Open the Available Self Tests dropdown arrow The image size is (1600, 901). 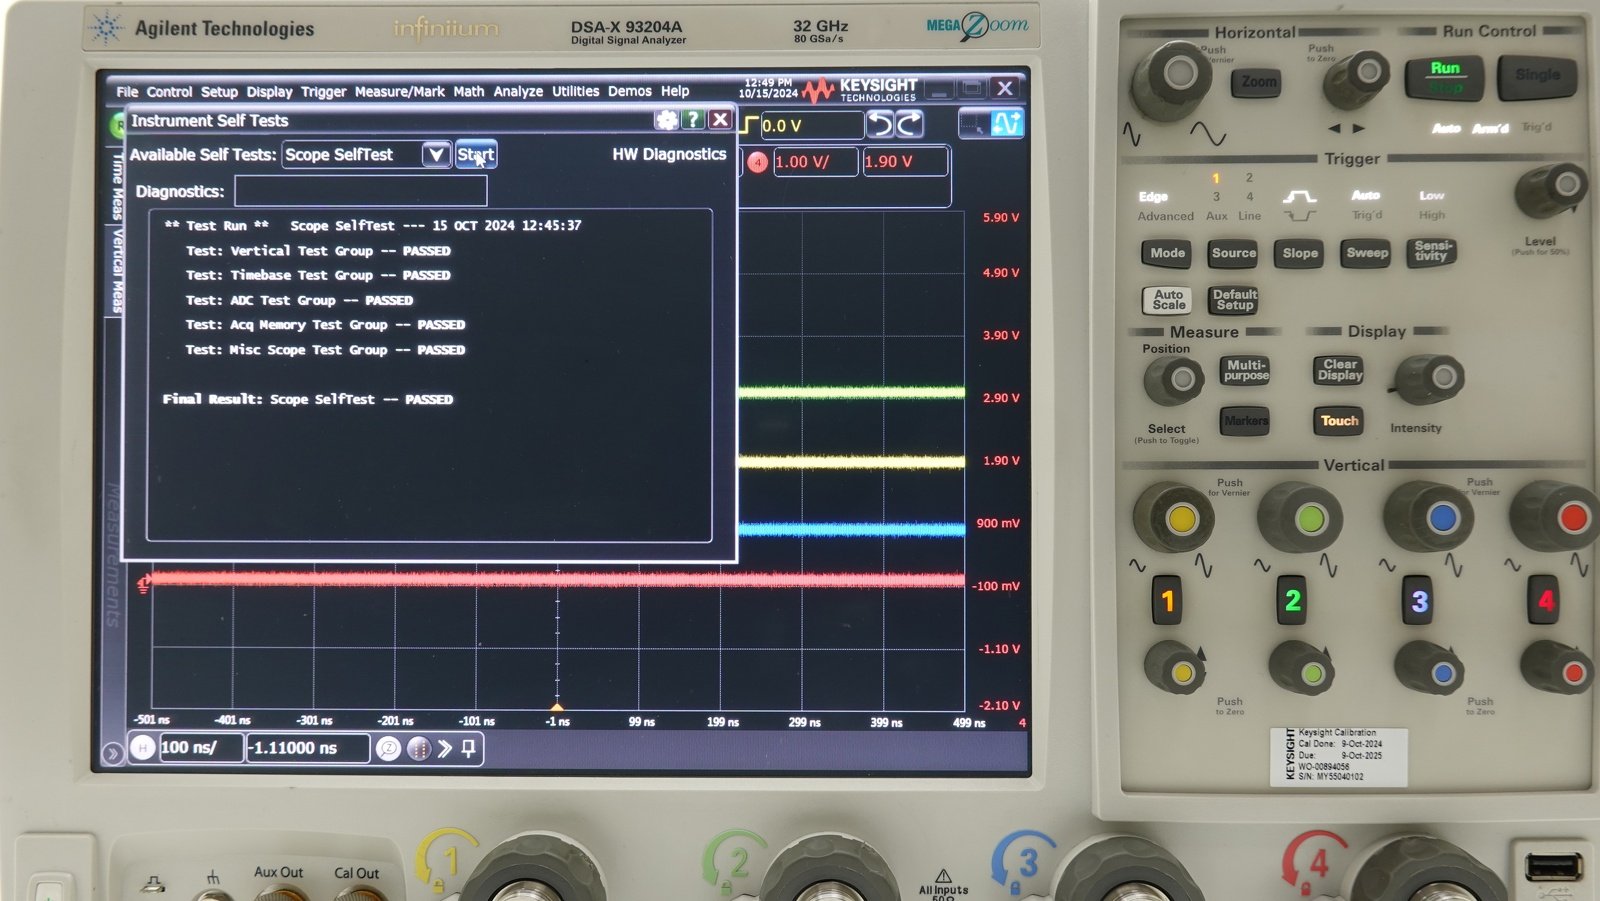(x=436, y=154)
